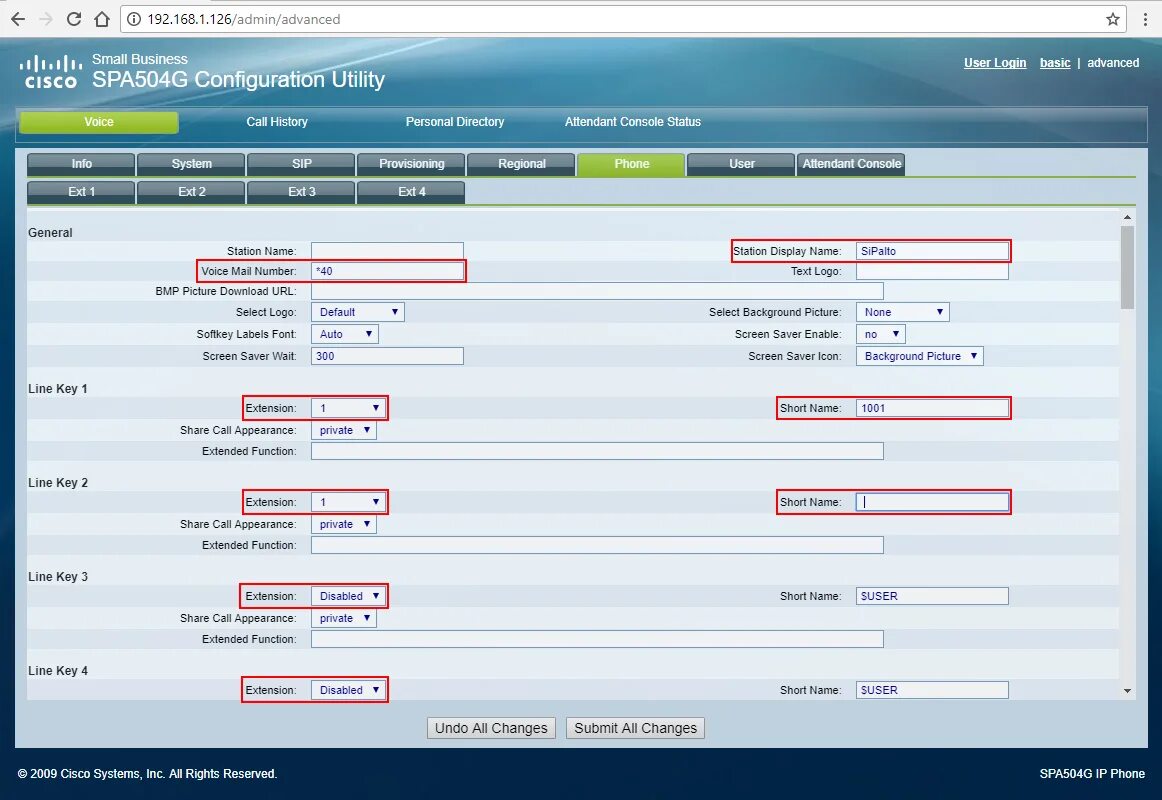Open the Personal Directory tab
The width and height of the screenshot is (1162, 800).
pos(455,122)
